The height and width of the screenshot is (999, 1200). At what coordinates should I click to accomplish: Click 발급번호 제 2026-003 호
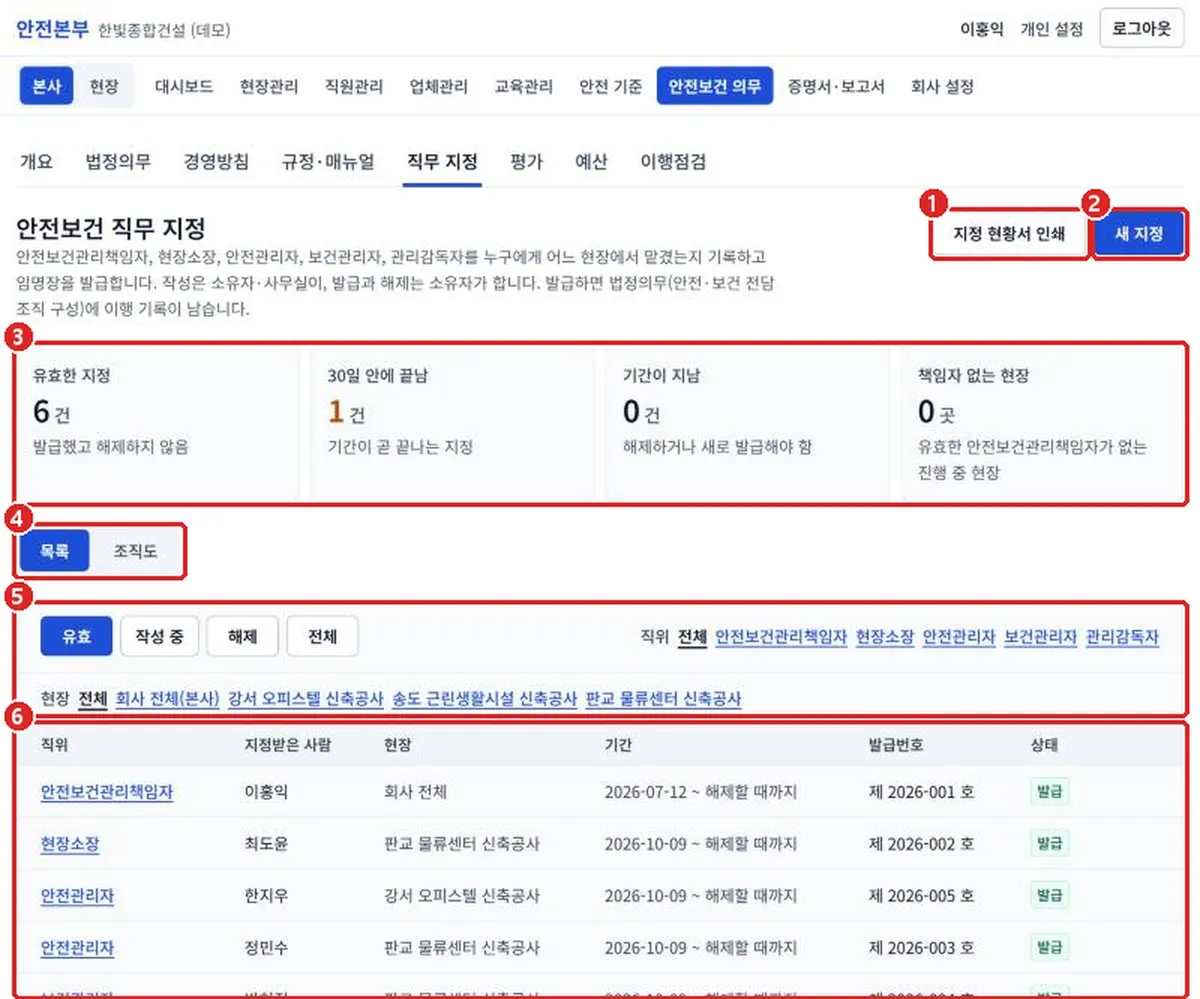pos(922,948)
